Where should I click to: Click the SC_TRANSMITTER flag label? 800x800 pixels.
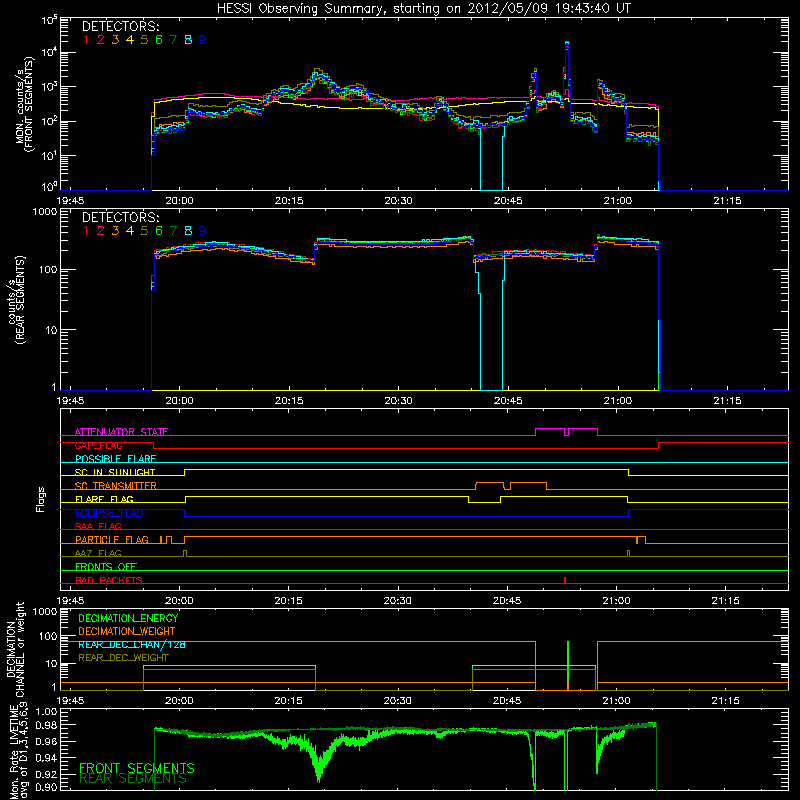coord(116,486)
